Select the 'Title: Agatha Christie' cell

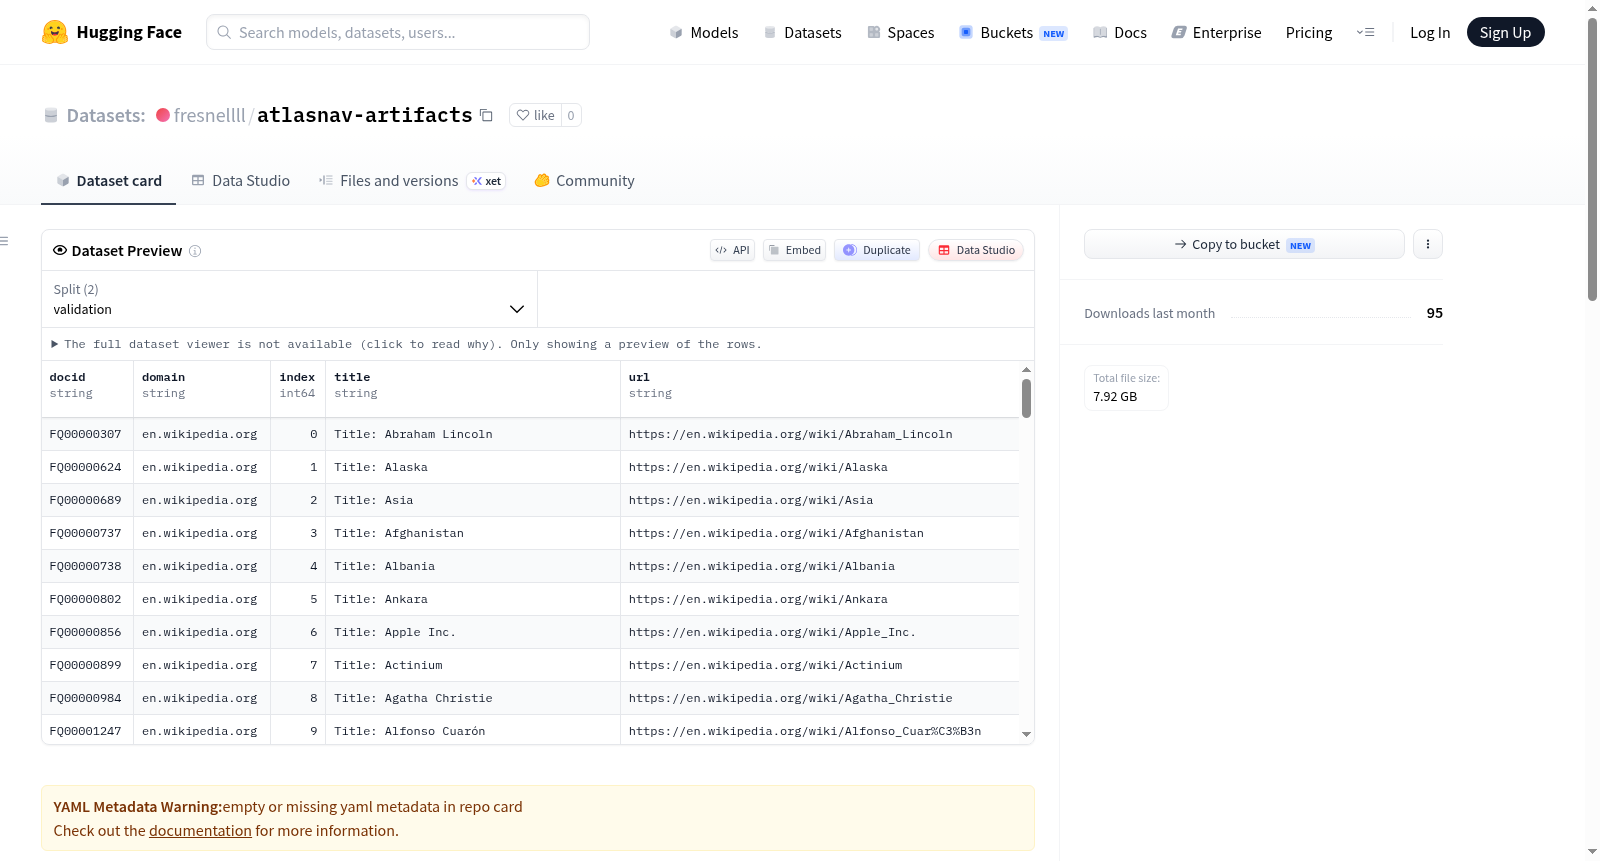point(473,698)
